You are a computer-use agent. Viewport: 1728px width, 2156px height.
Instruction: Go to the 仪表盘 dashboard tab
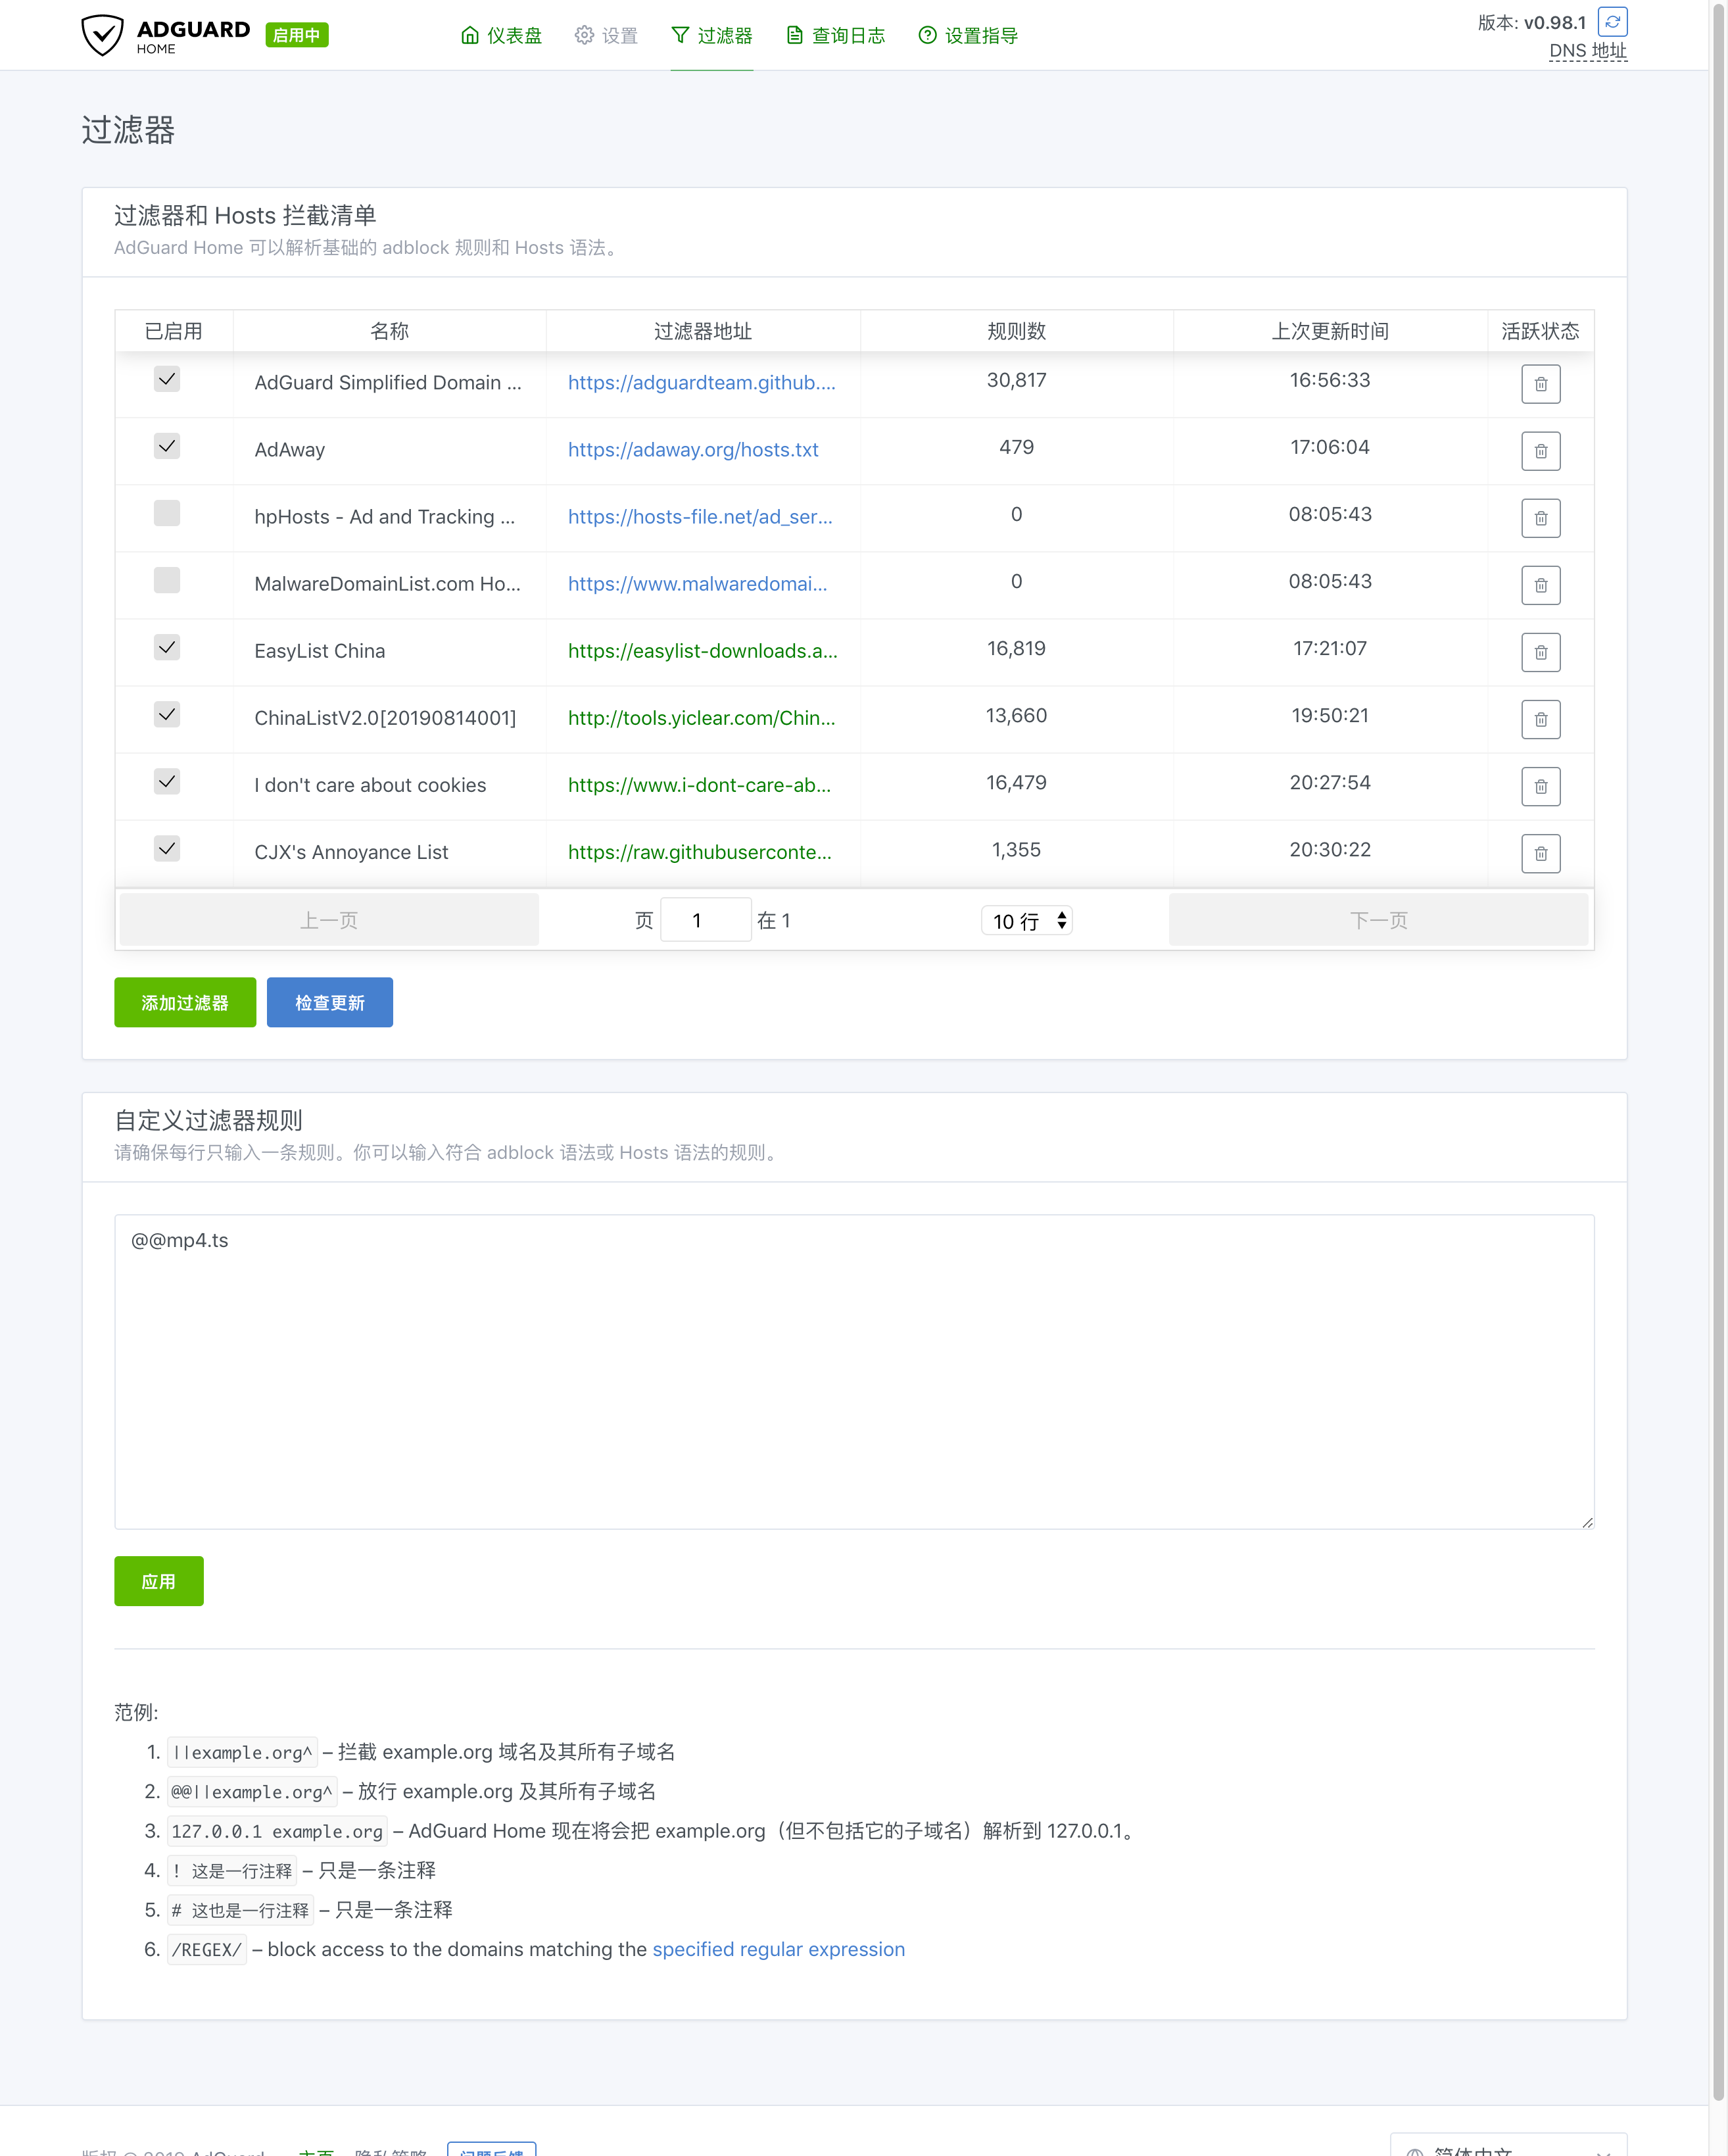coord(501,36)
